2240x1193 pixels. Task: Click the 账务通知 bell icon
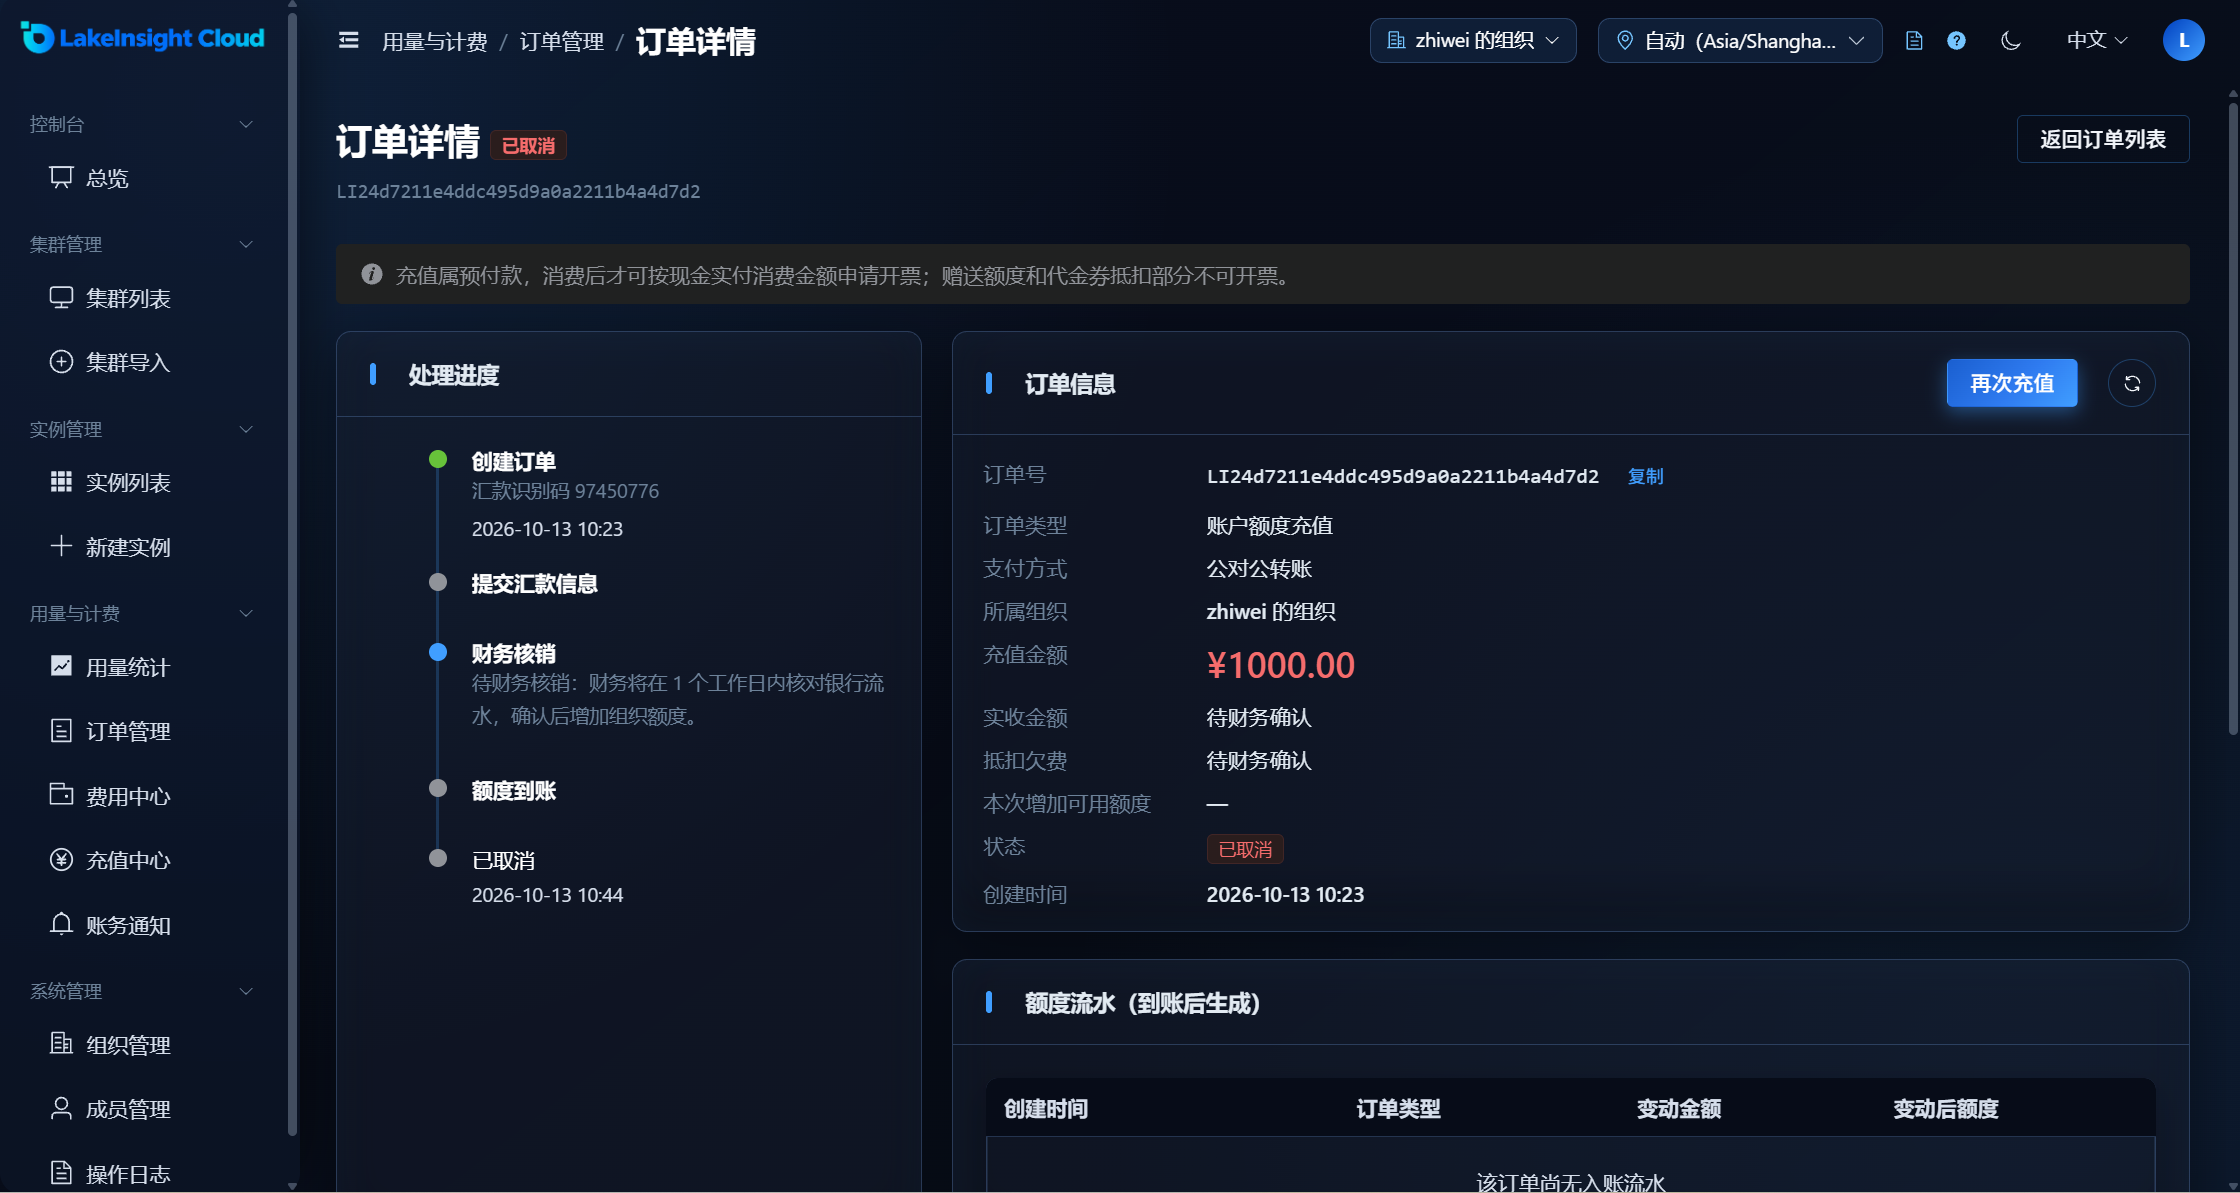(61, 924)
